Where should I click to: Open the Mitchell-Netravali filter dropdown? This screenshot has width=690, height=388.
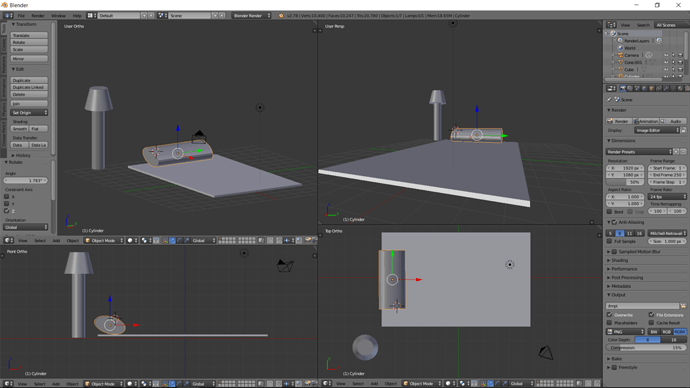click(668, 233)
